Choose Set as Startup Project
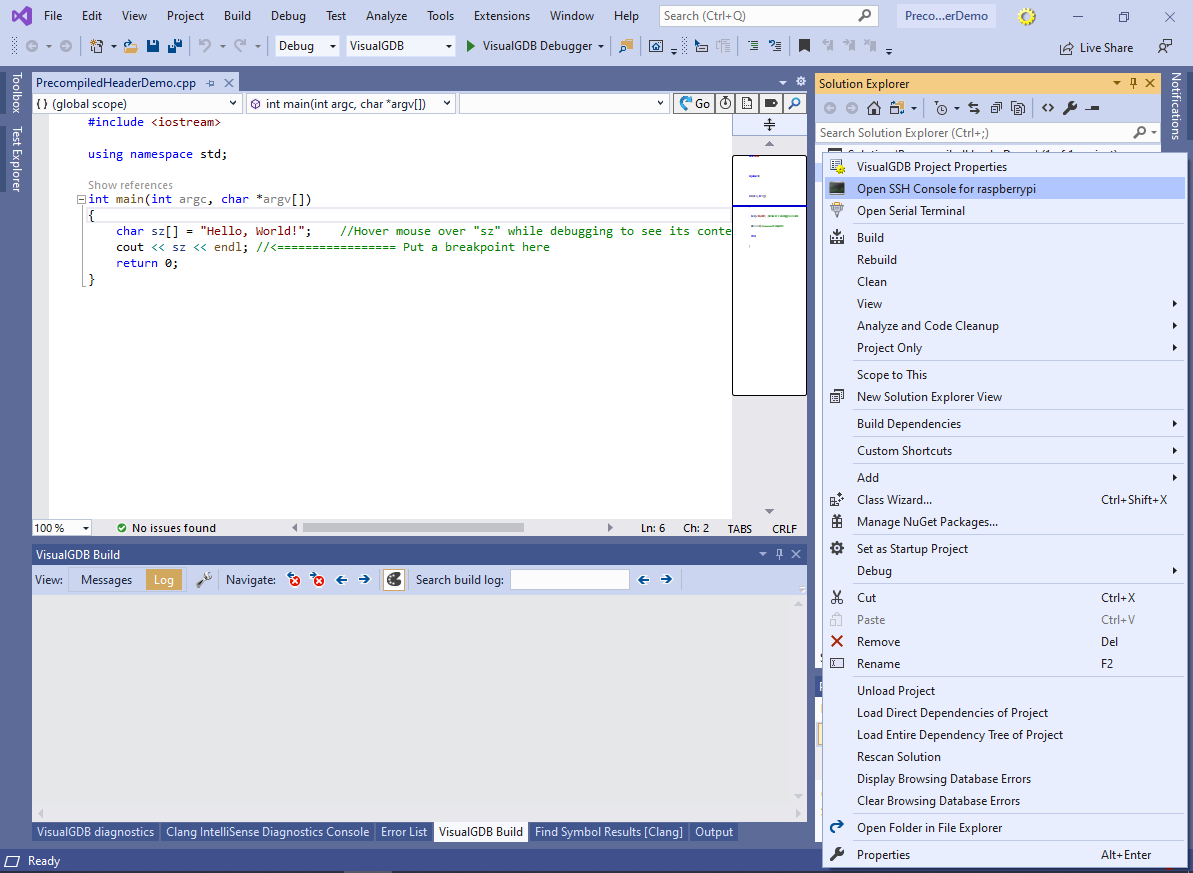Screen dimensions: 1193x873 coord(1005,549)
